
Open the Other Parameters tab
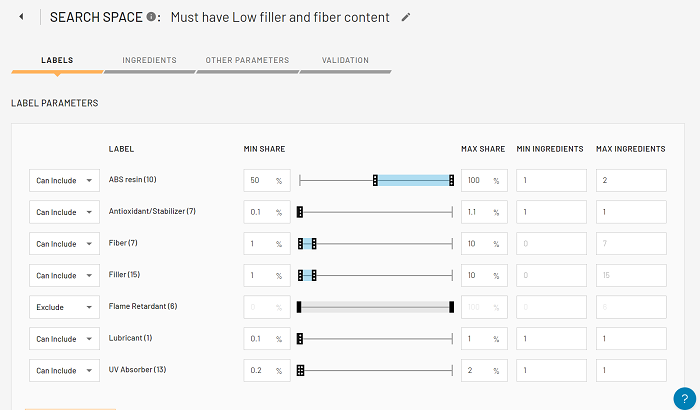[x=247, y=61]
